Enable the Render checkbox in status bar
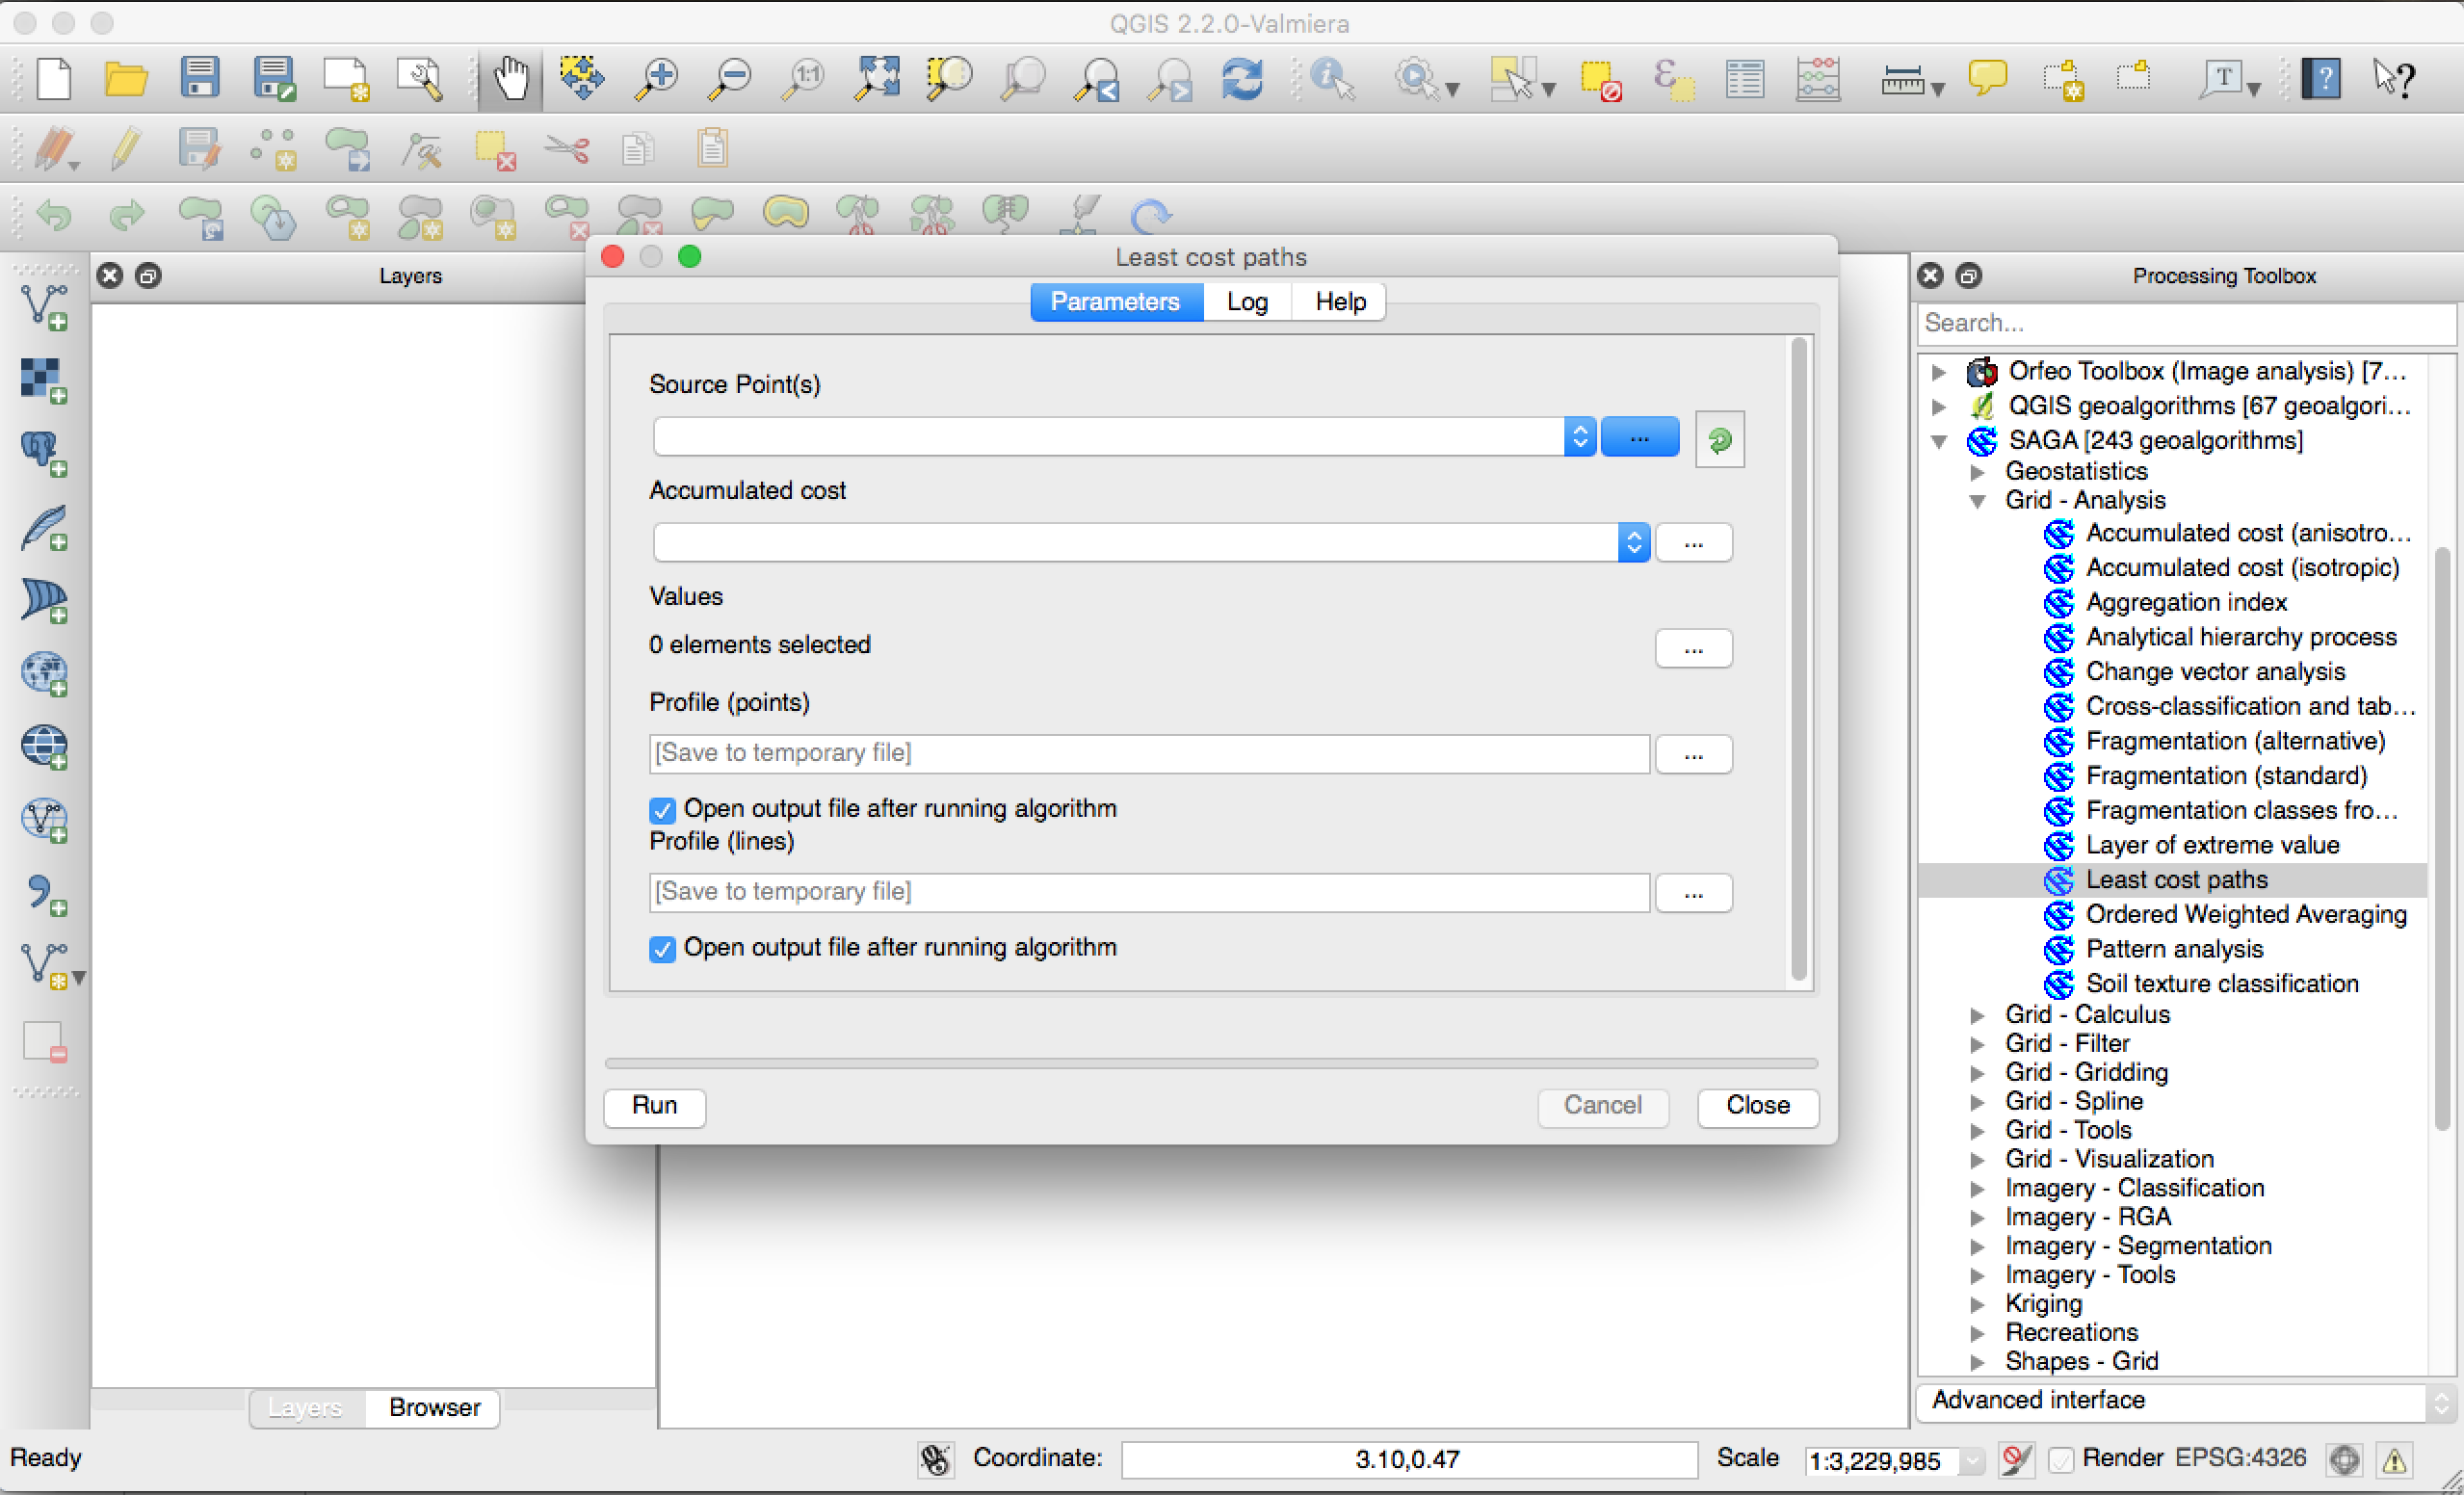 [2060, 1459]
